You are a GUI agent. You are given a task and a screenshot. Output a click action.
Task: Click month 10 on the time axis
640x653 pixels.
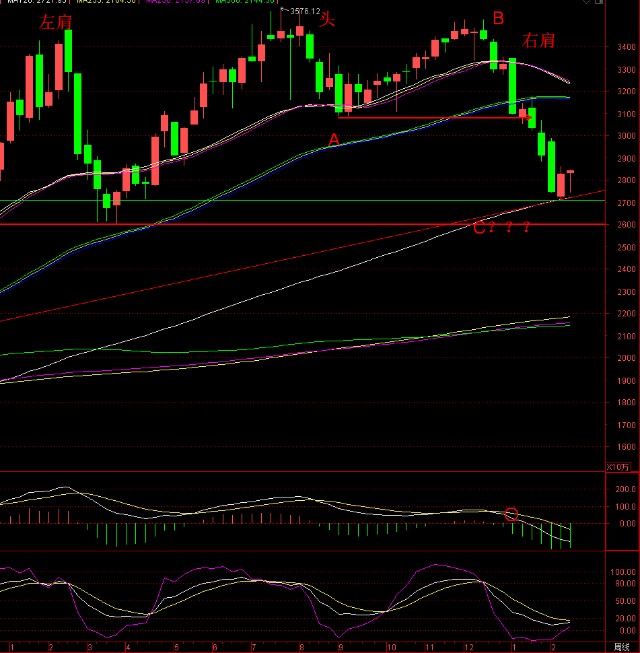391,647
